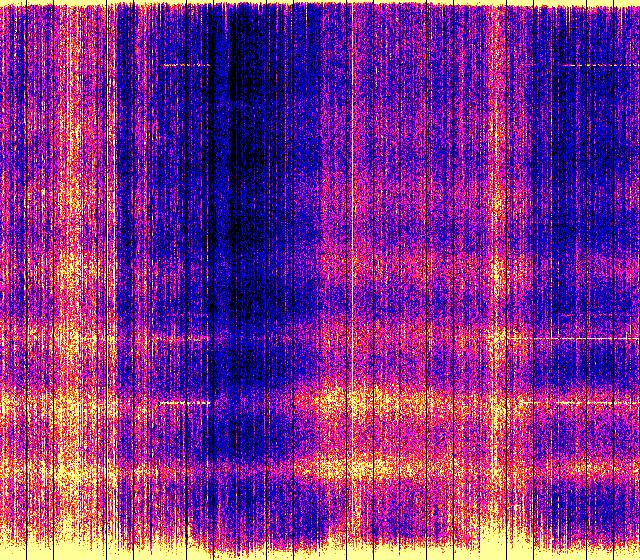Click the white horizontal dash at lower left

click(x=185, y=403)
